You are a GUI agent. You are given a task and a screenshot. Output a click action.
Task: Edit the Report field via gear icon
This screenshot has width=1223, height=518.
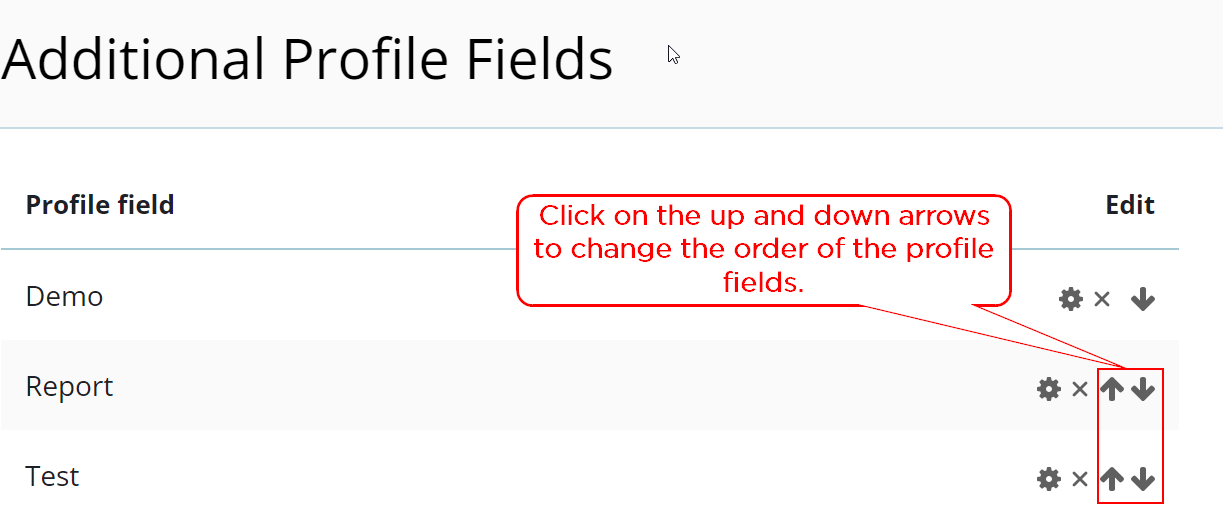(x=1049, y=389)
